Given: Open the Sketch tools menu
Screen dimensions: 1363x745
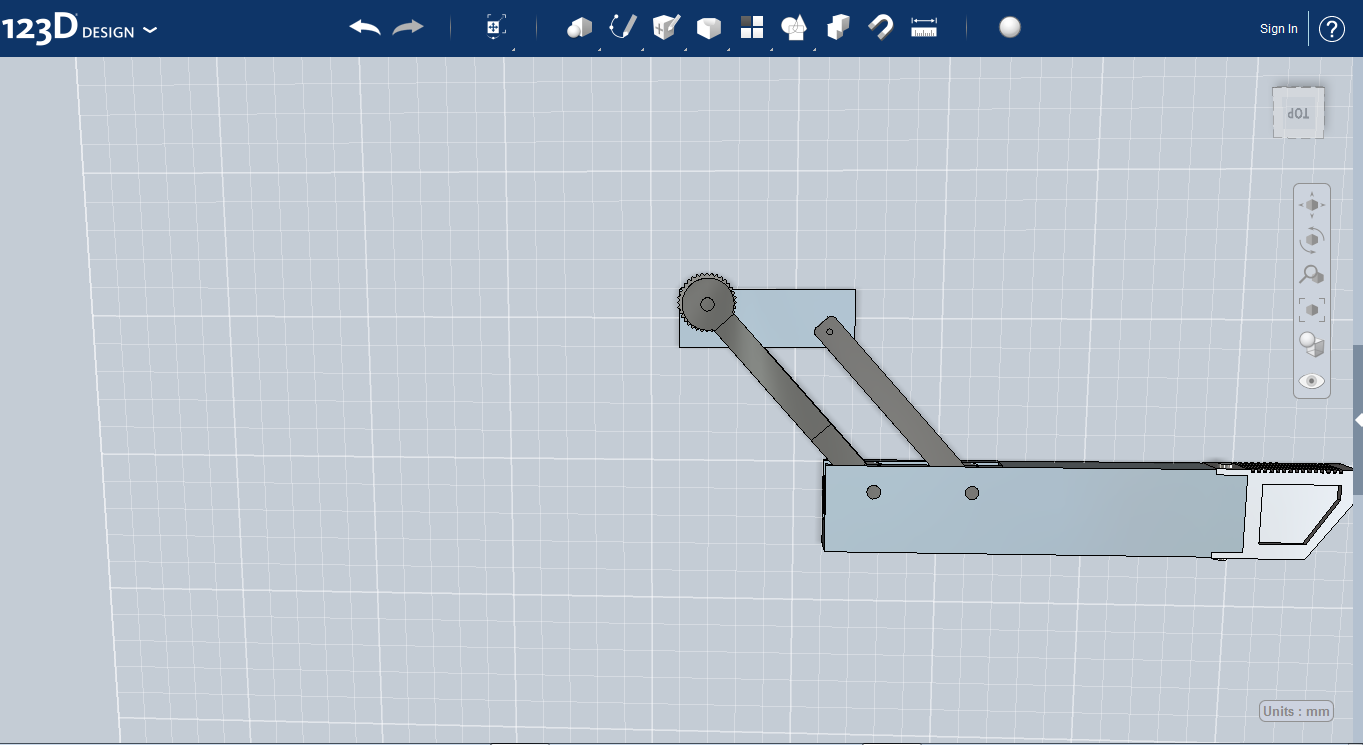Looking at the screenshot, I should pyautogui.click(x=623, y=27).
